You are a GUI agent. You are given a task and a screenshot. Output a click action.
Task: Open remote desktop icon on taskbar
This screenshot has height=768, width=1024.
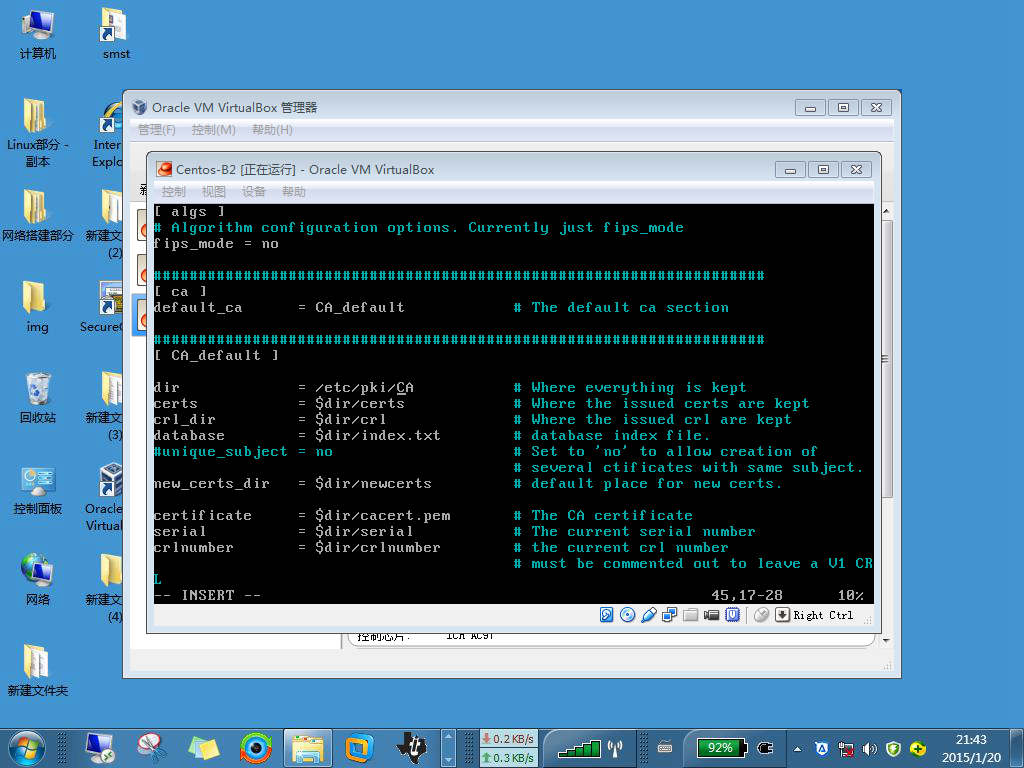(100, 748)
